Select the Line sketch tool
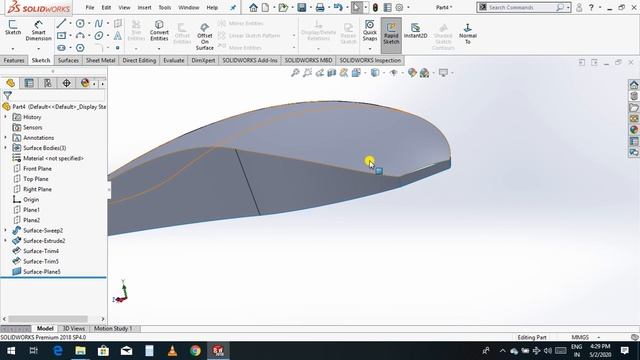Screen dimensions: 640x360 (61, 23)
